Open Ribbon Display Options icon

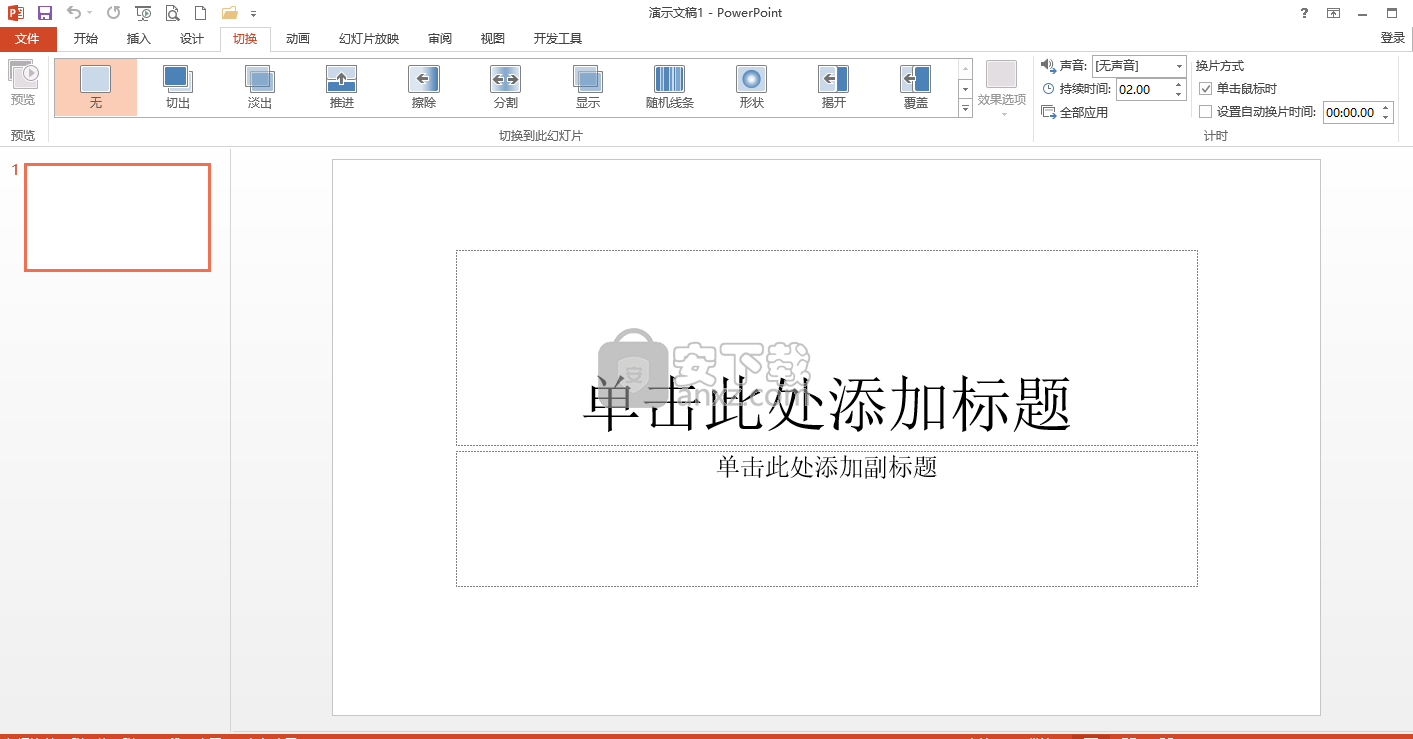tap(1333, 13)
